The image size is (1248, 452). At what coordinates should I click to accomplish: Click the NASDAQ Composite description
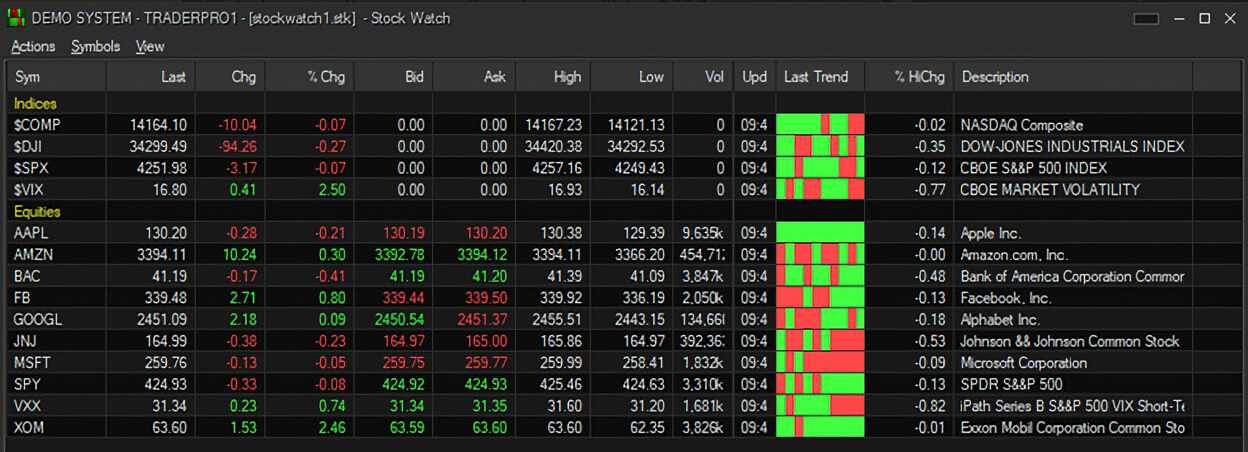(x=1022, y=125)
